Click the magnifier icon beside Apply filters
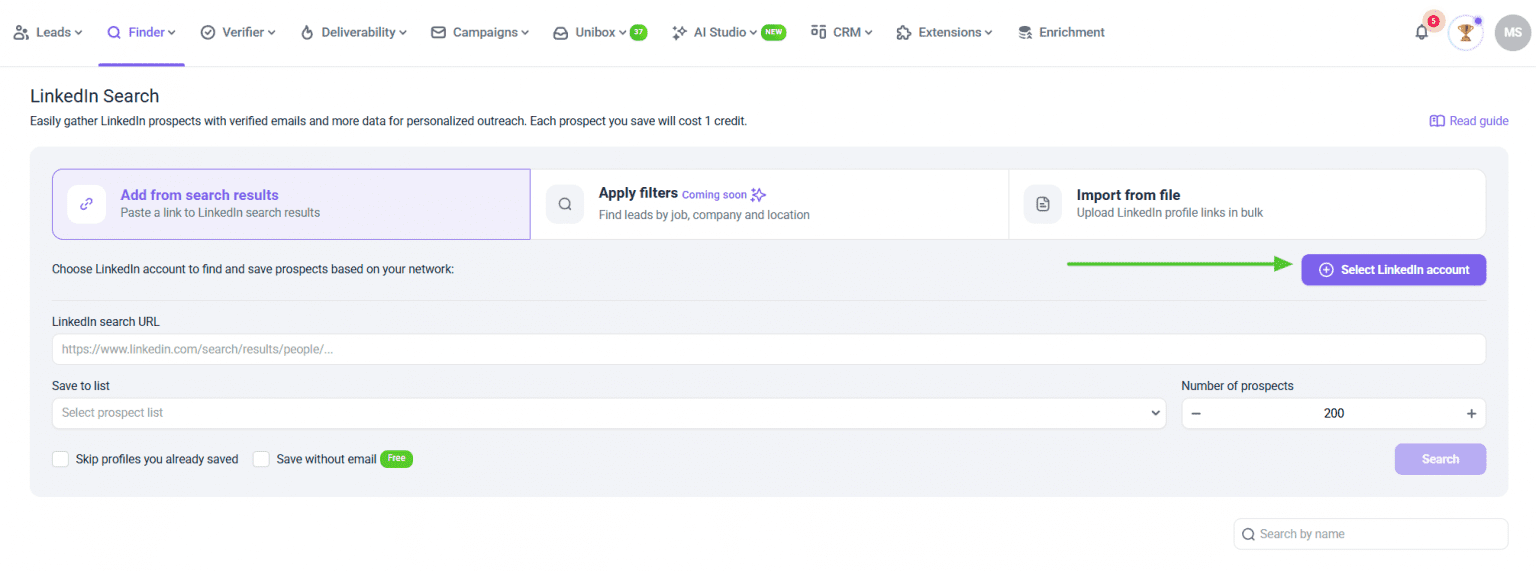This screenshot has height=571, width=1536. [x=565, y=204]
